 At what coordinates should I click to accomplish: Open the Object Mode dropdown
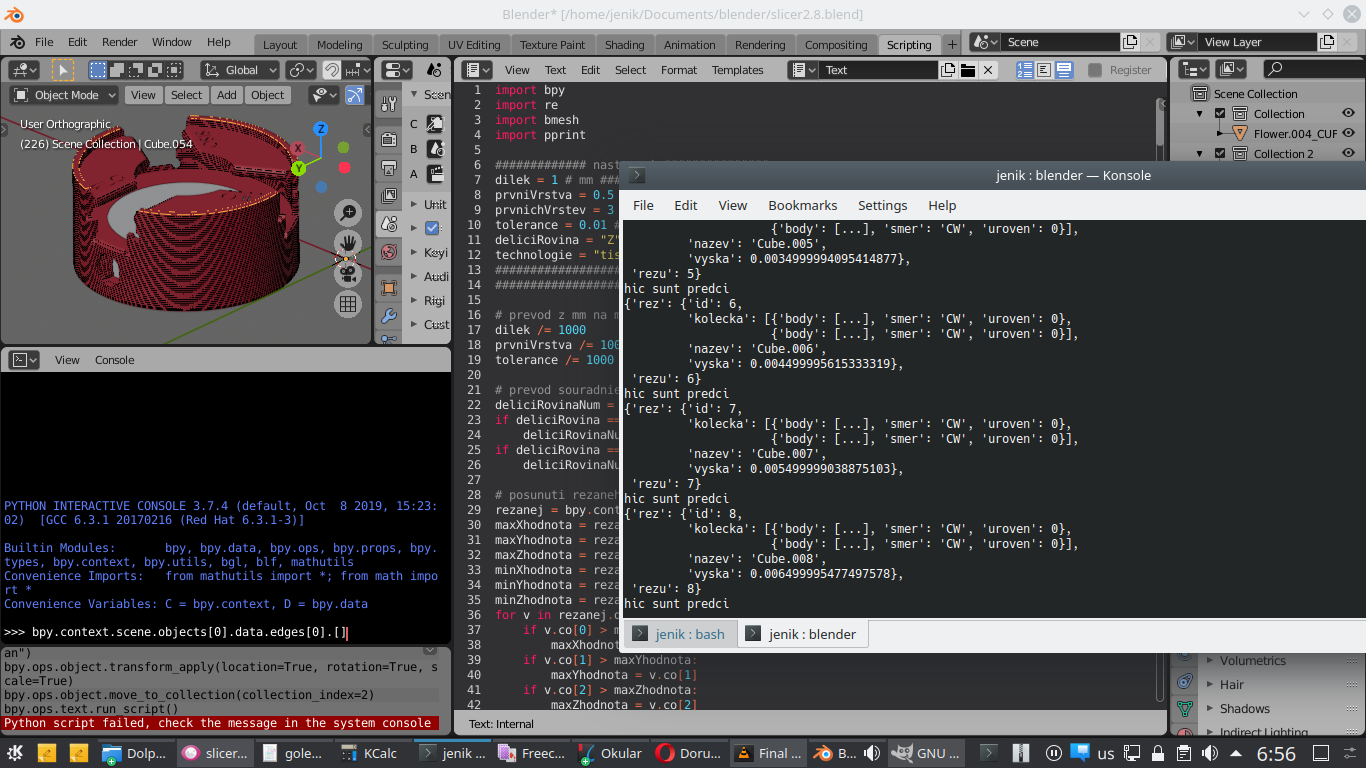[x=64, y=95]
